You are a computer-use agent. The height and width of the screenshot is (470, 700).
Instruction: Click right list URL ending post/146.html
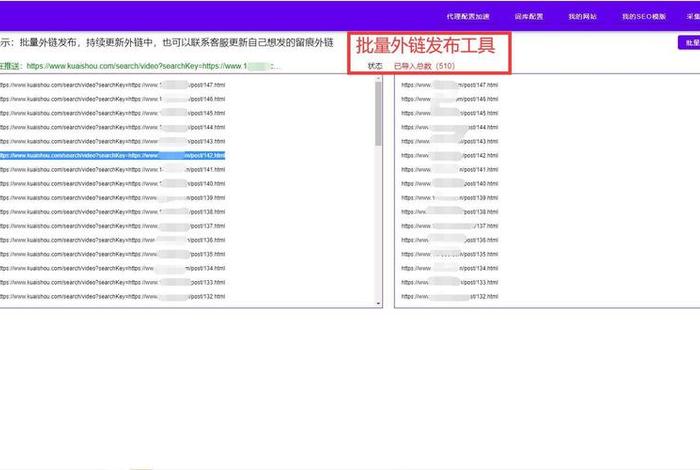point(450,99)
